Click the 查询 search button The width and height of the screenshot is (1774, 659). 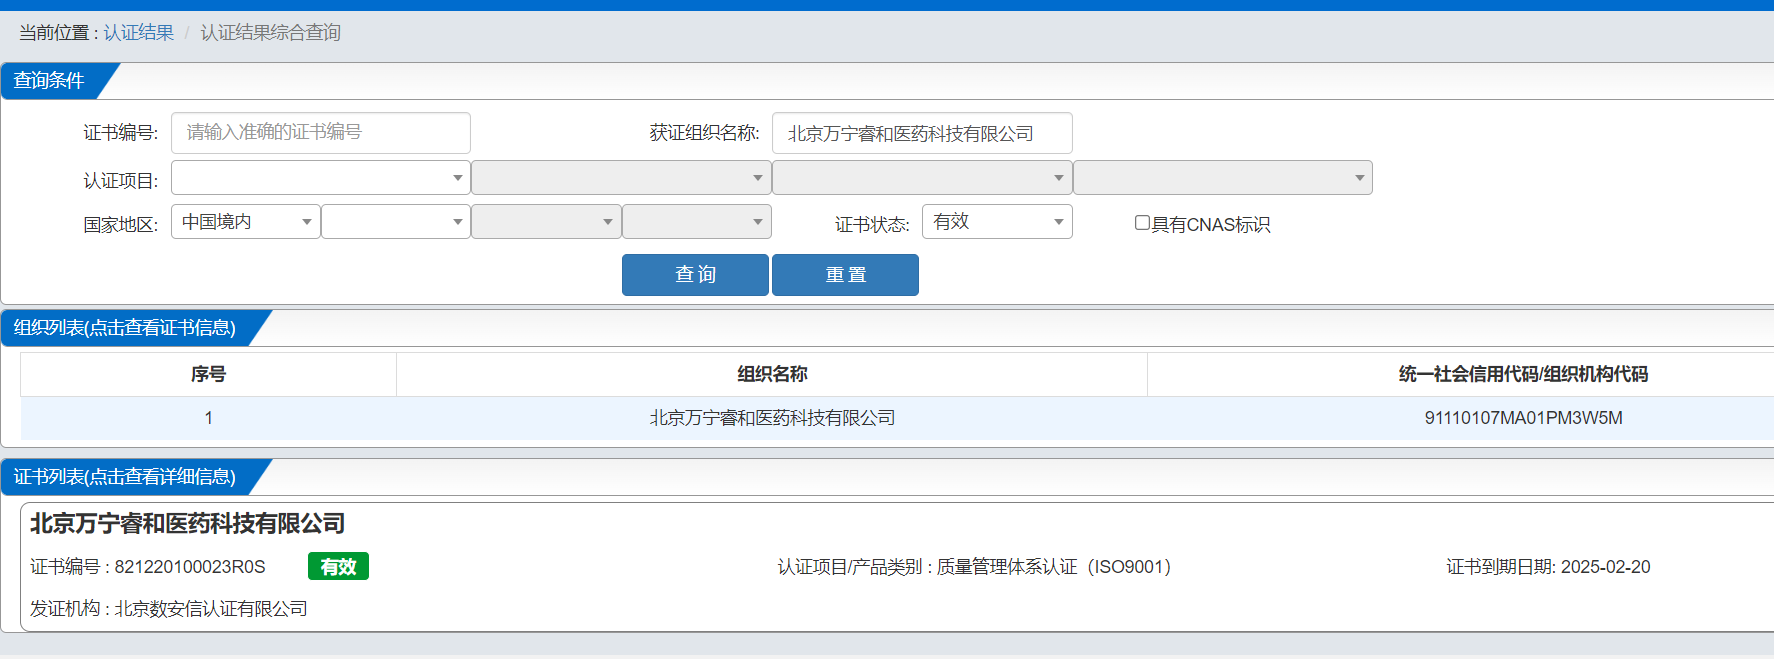(x=695, y=275)
